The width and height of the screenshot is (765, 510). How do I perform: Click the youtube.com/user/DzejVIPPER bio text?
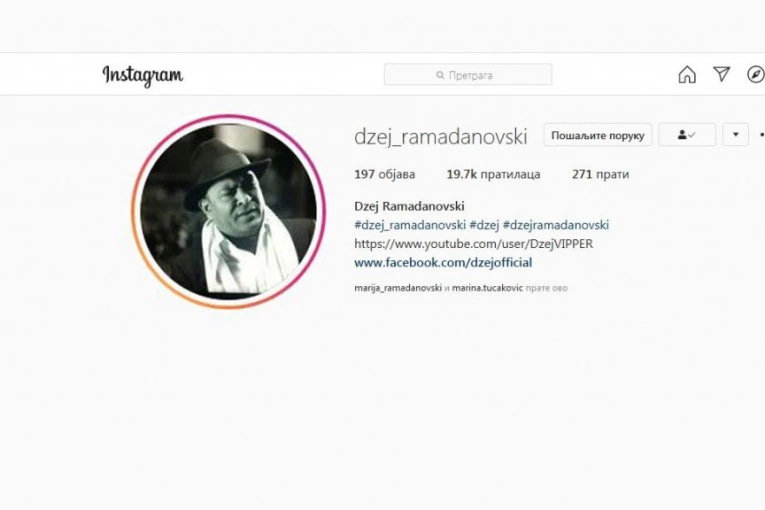pos(474,244)
